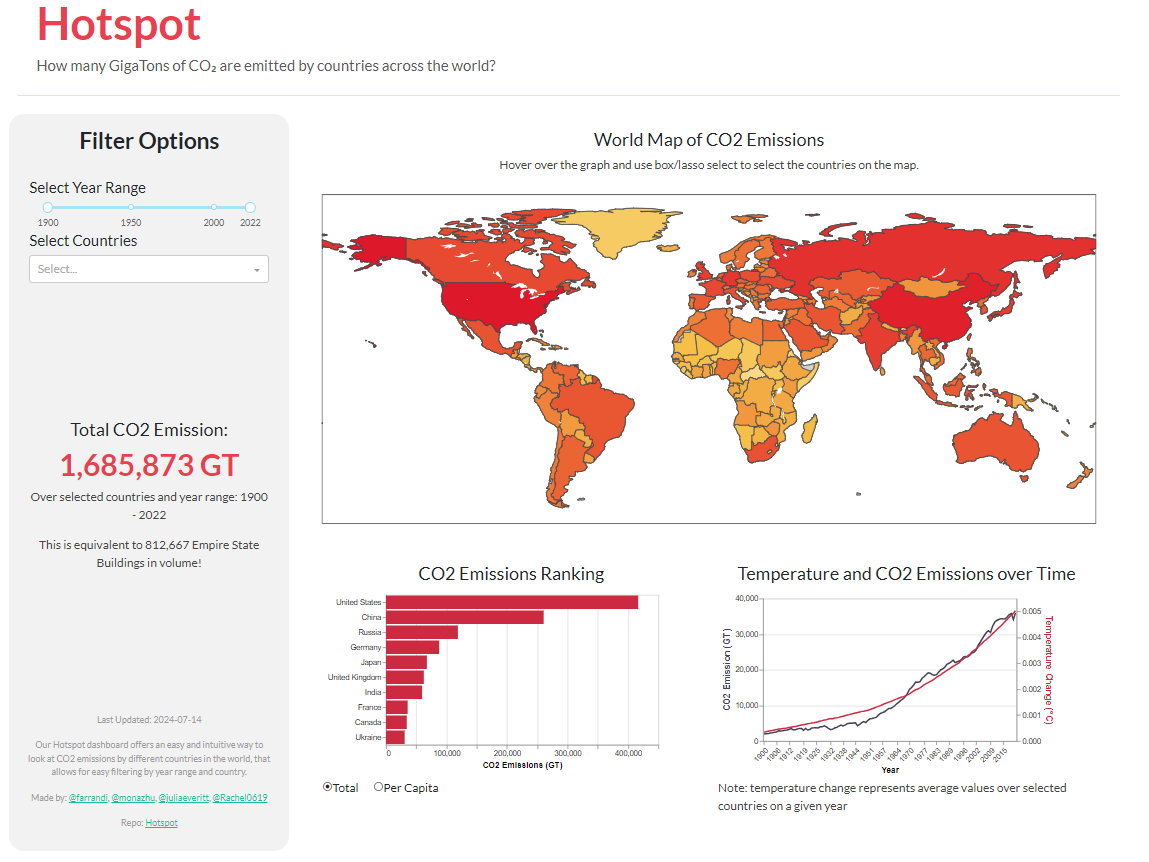Select the Total radio button

tap(328, 787)
